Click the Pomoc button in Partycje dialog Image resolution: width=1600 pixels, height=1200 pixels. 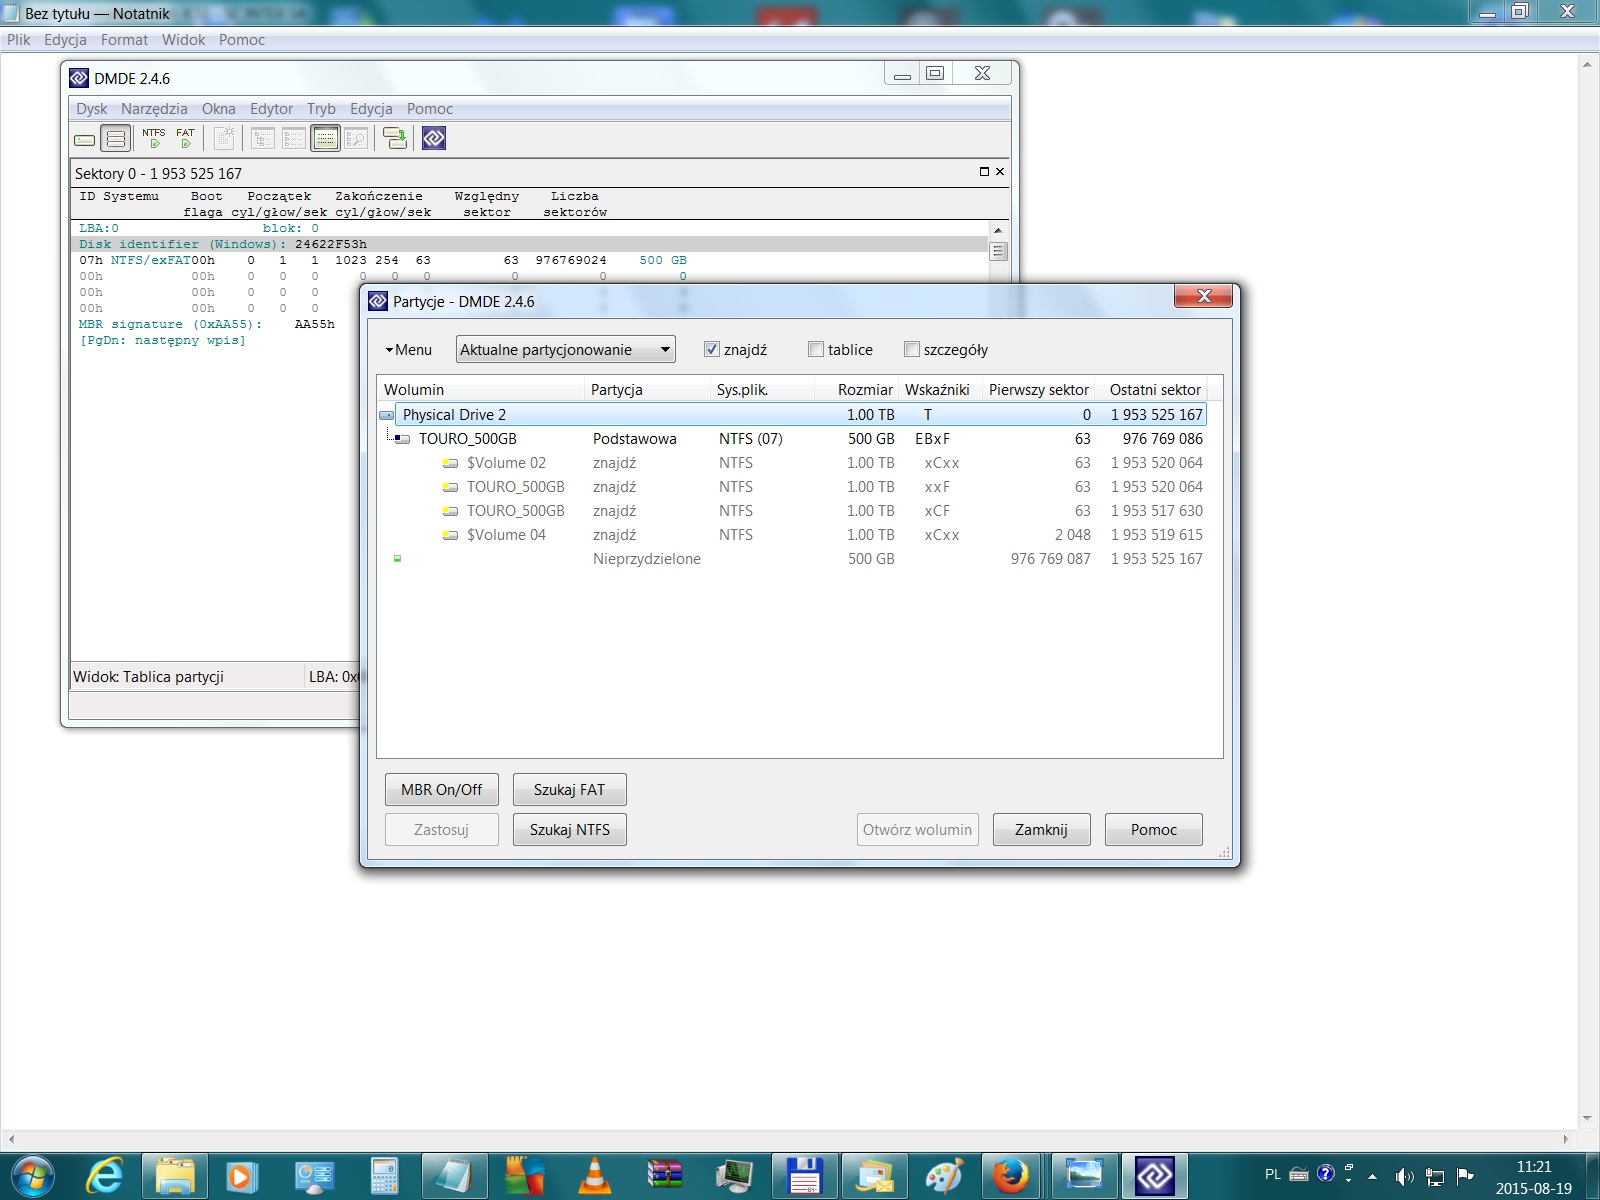pyautogui.click(x=1153, y=830)
